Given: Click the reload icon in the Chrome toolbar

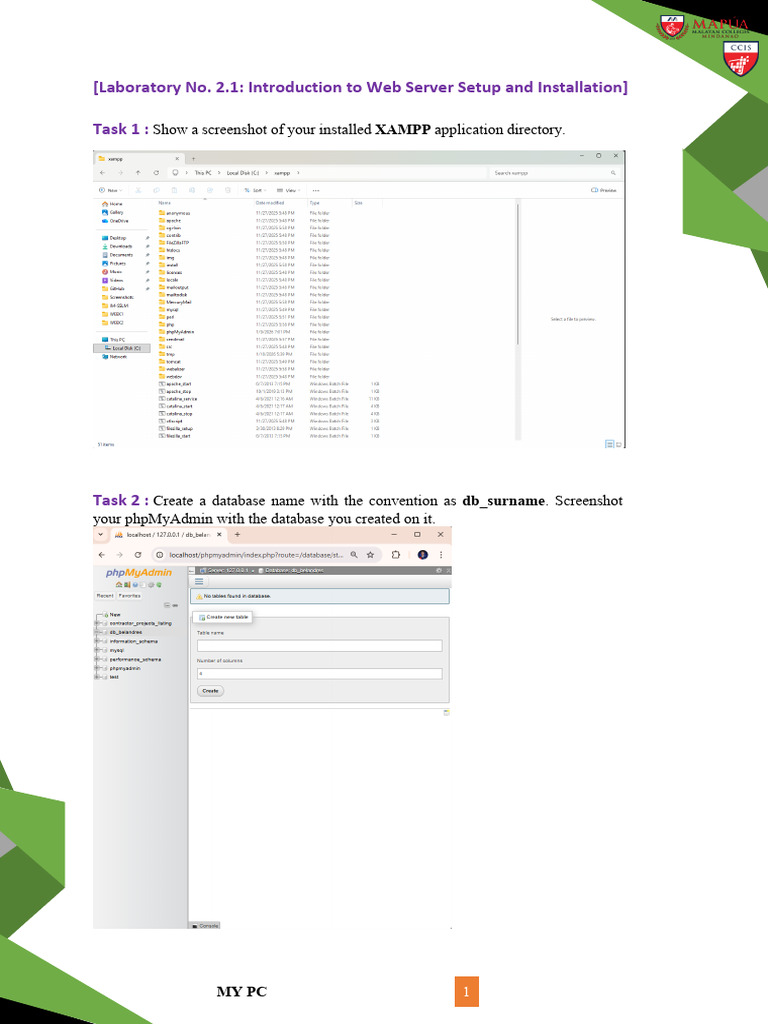Looking at the screenshot, I should 138,554.
